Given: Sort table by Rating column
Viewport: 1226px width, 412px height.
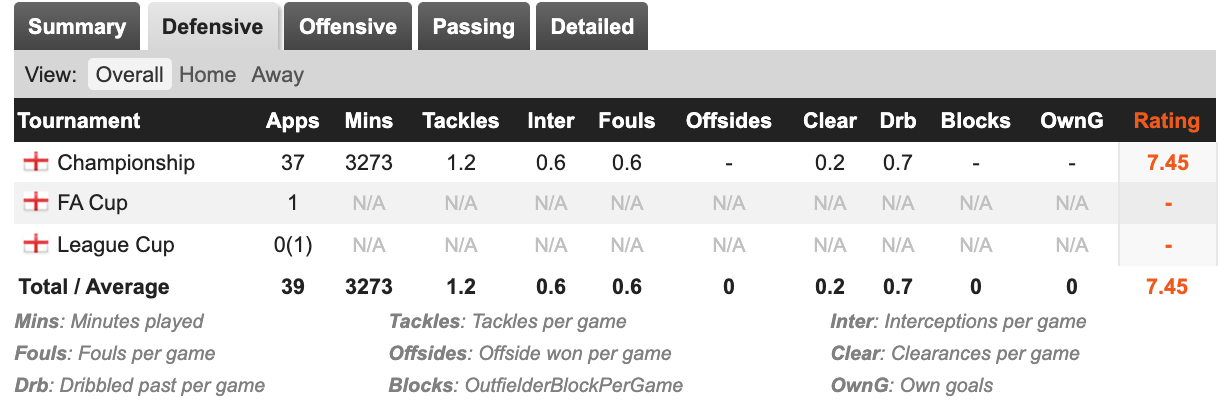Looking at the screenshot, I should point(1166,121).
